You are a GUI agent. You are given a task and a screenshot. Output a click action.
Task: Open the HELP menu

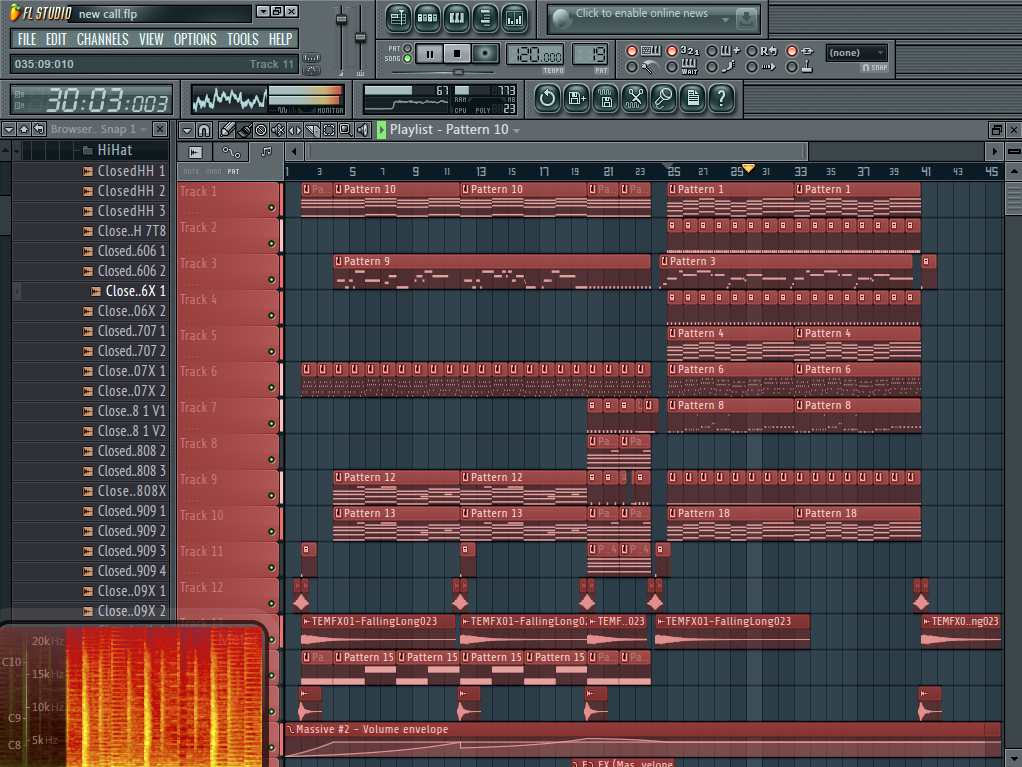pyautogui.click(x=280, y=39)
